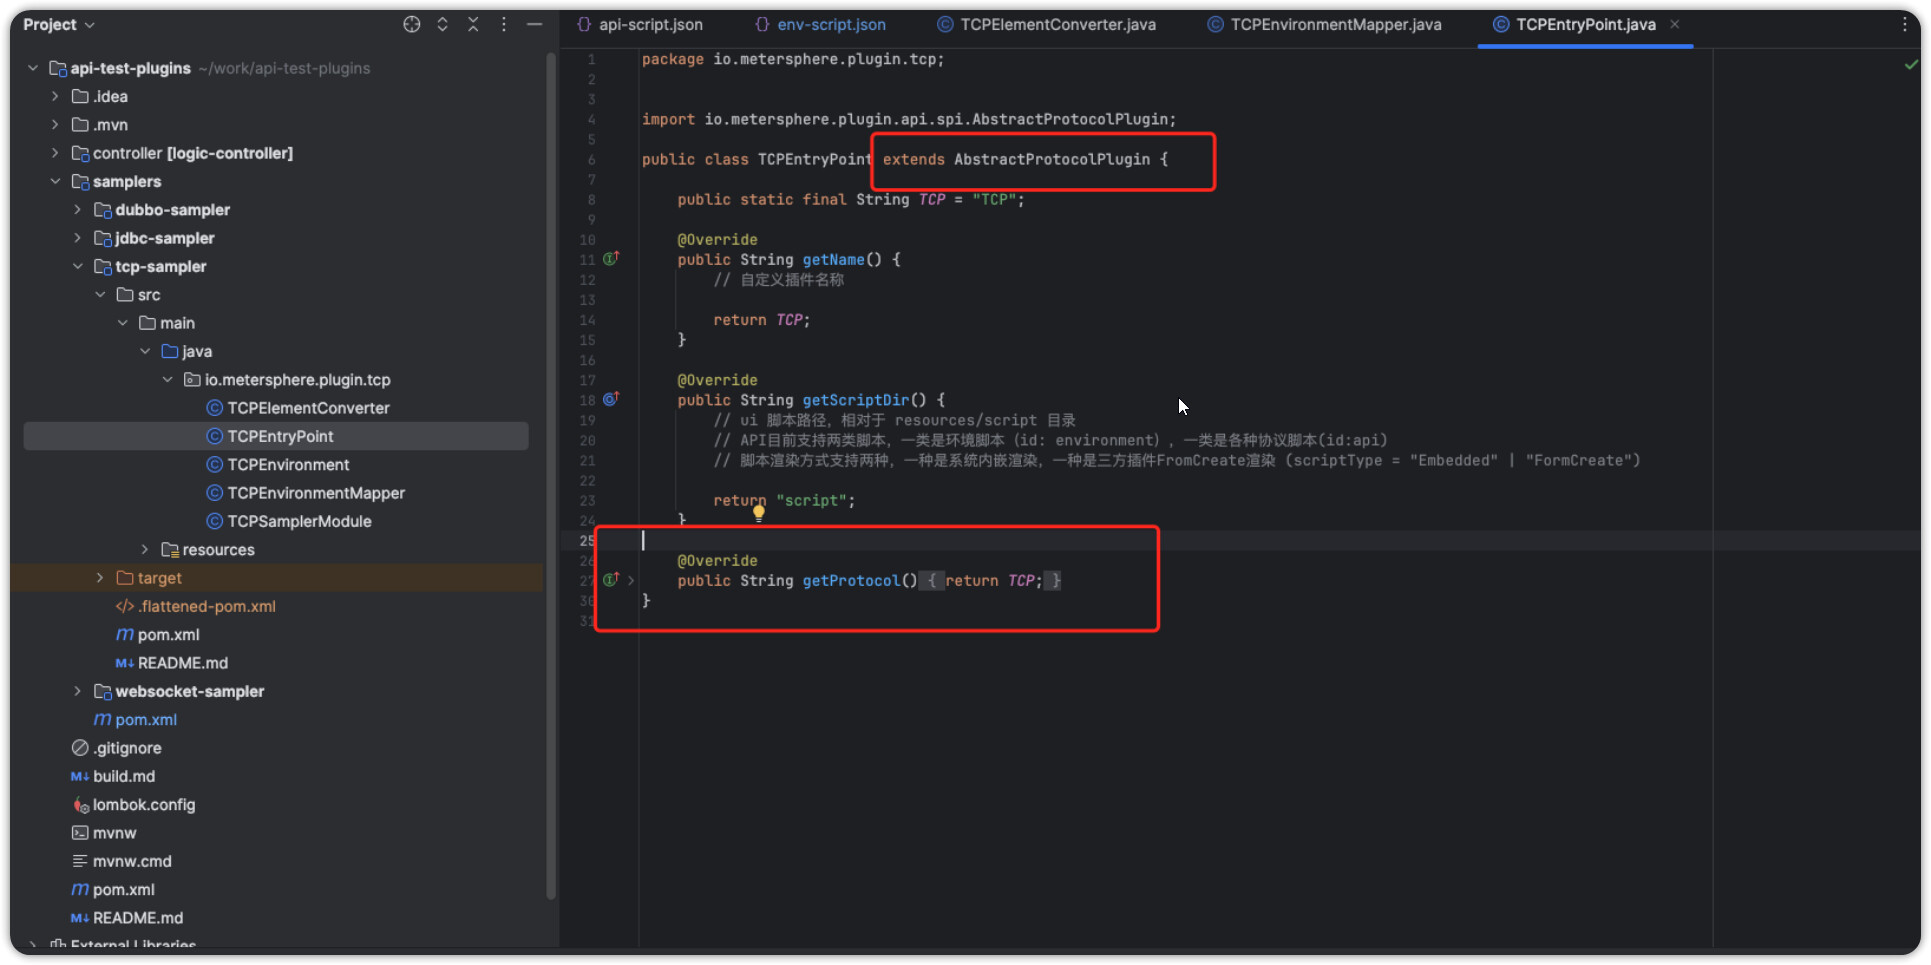Collapse all project tree nodes icon
The image size is (1931, 965).
(x=473, y=24)
